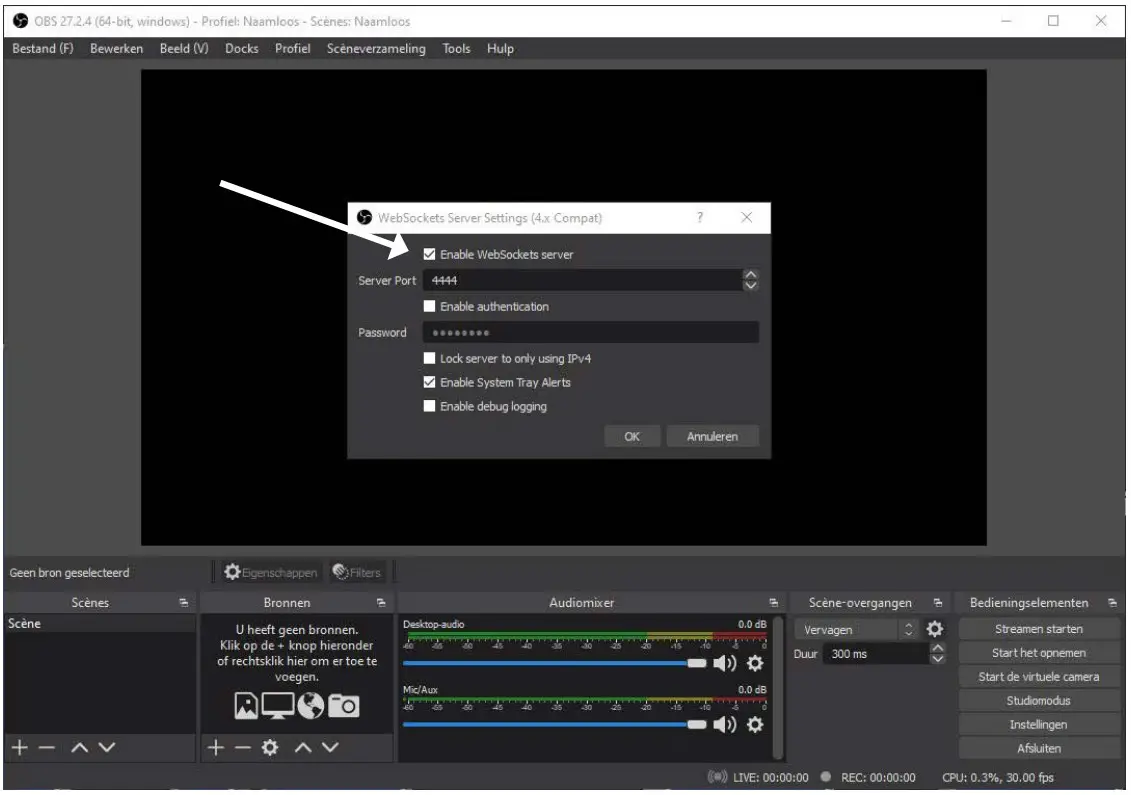Enable Studiomodus button

[1039, 700]
